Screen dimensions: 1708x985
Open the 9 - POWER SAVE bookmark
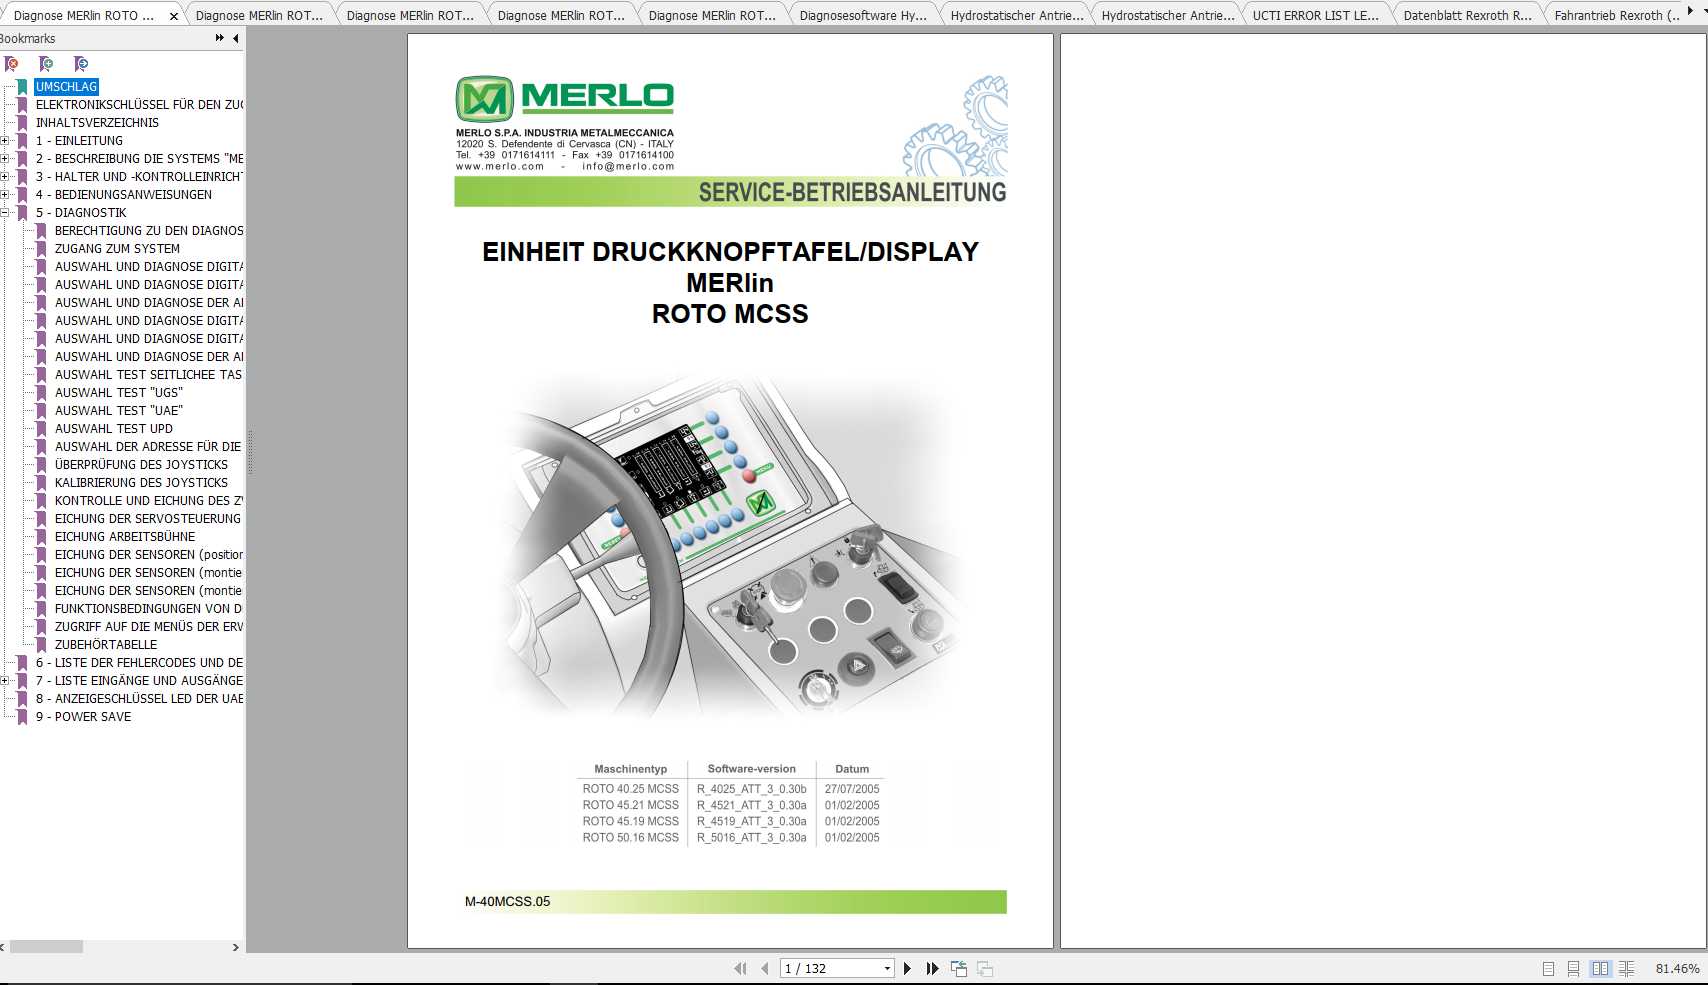[x=85, y=717]
